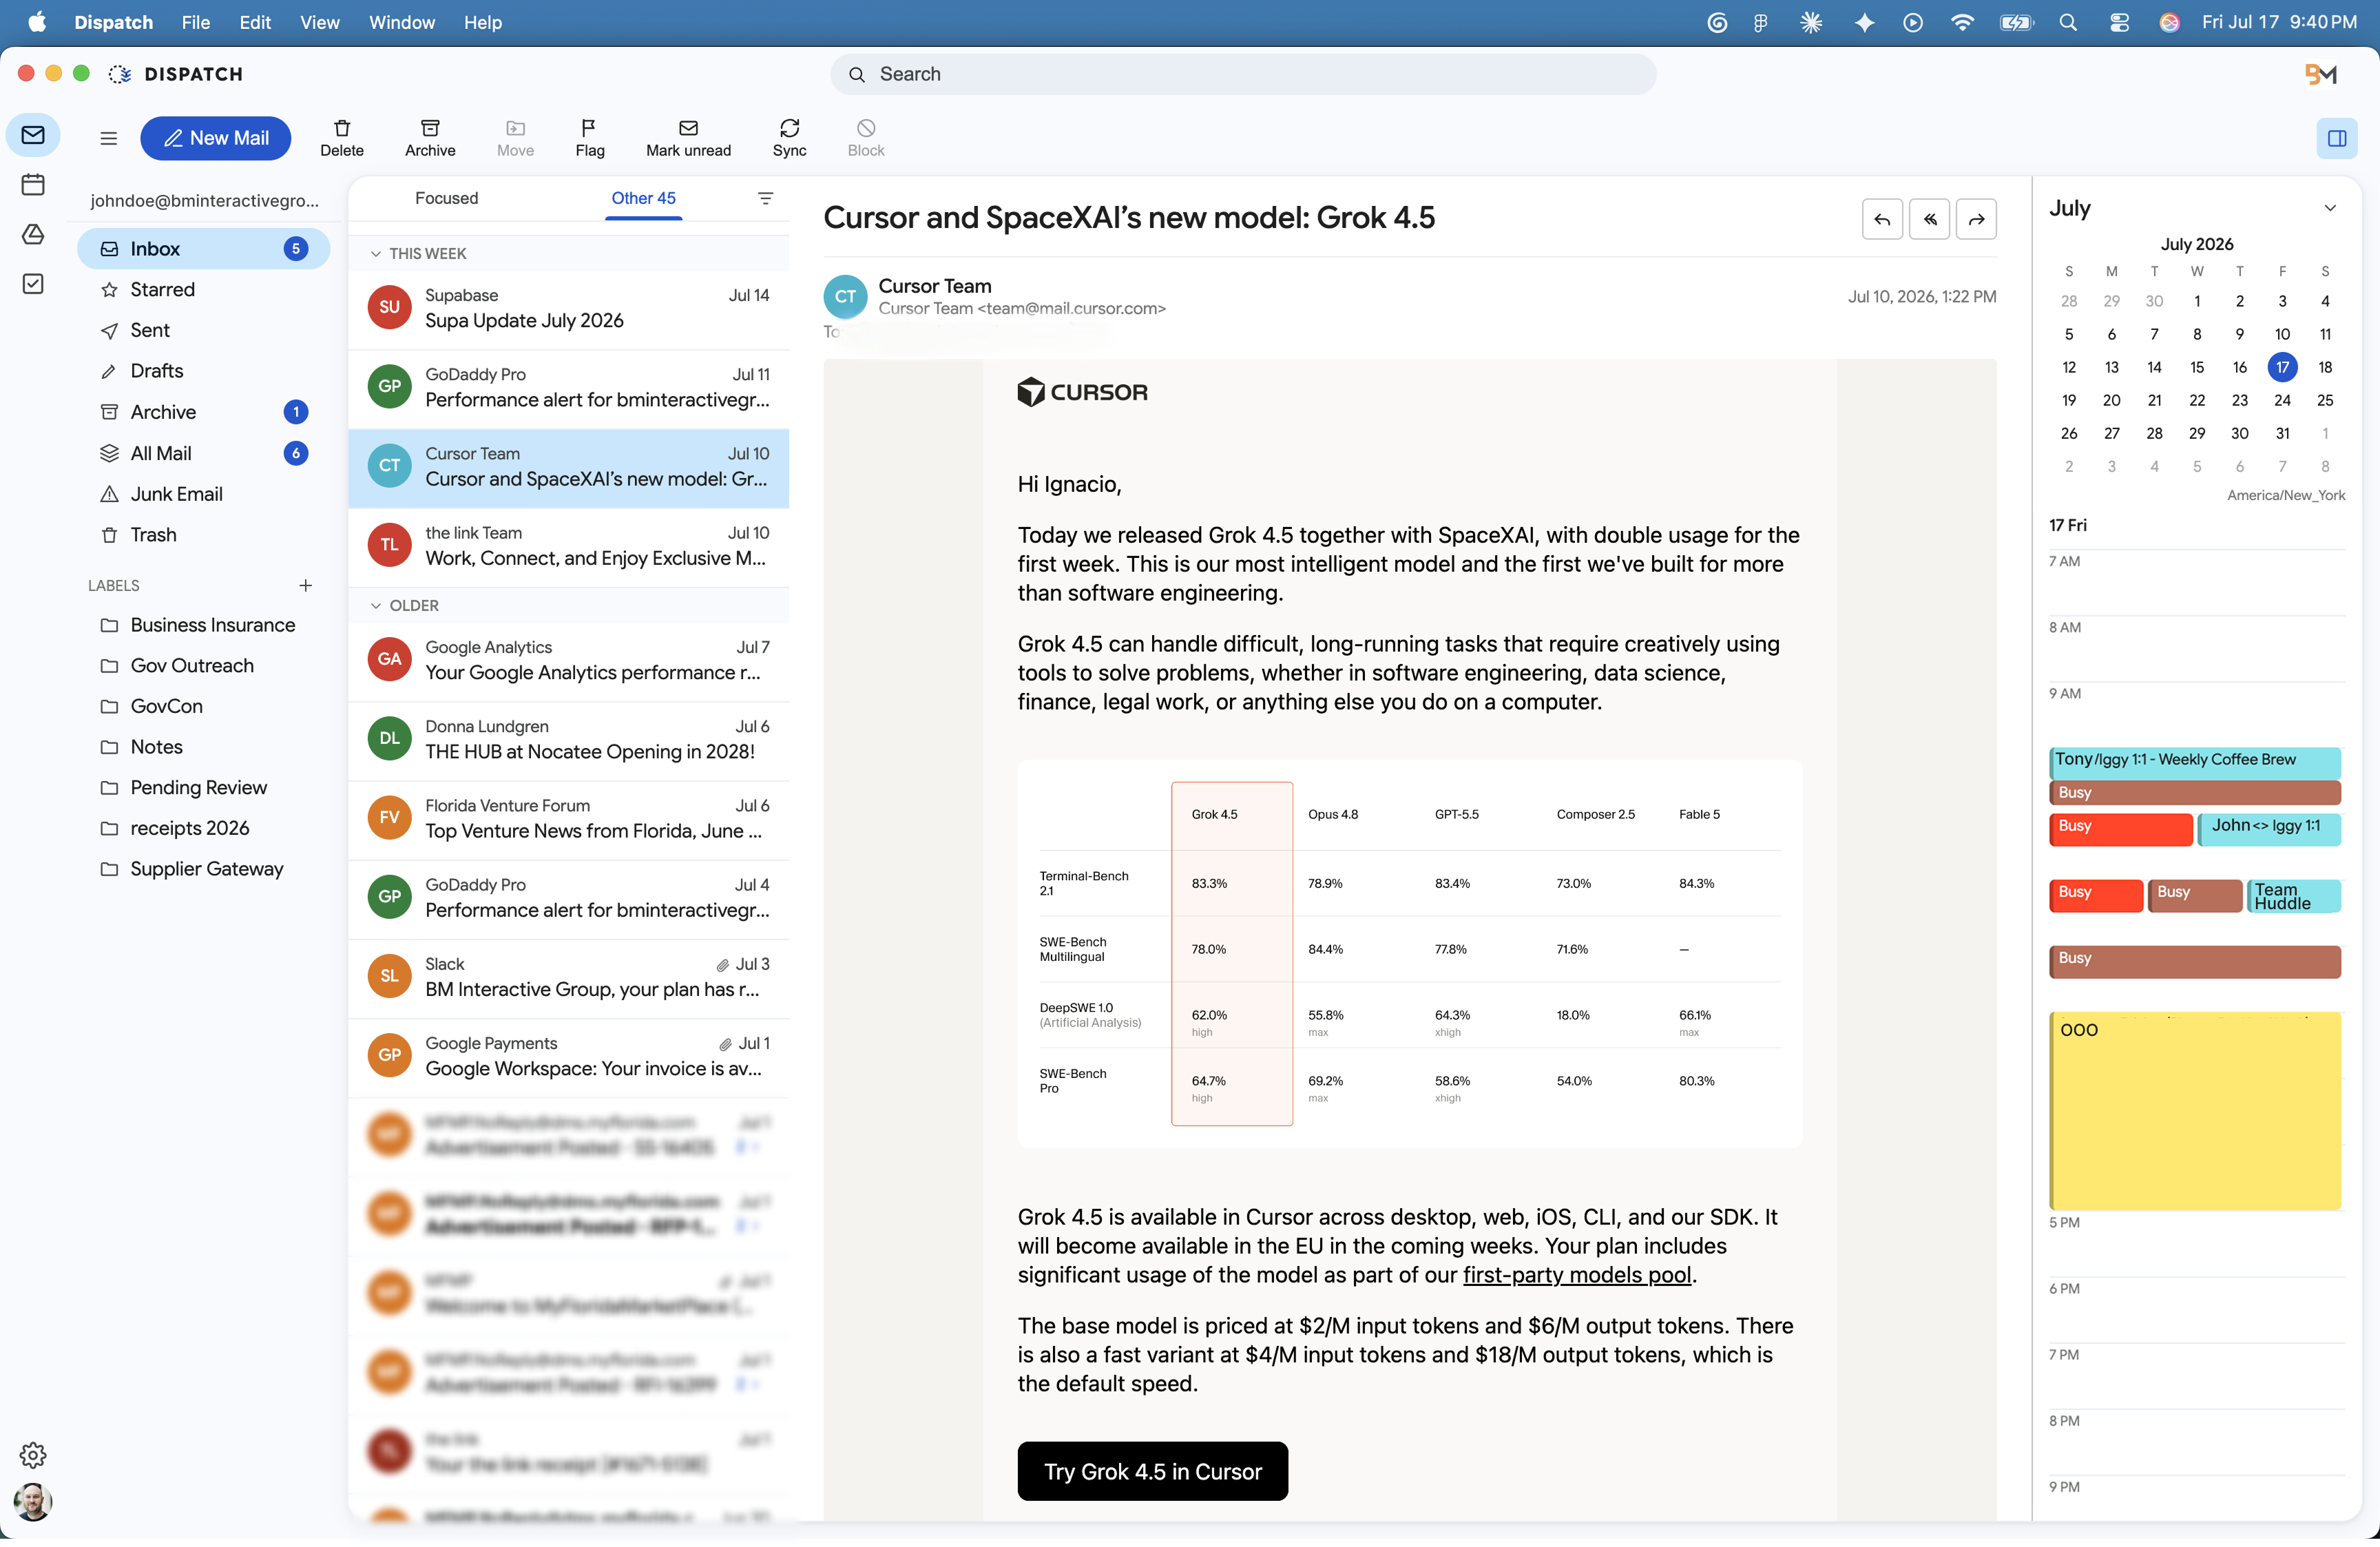Open the Junk Email folder
This screenshot has width=2380, height=1547.
[204, 494]
